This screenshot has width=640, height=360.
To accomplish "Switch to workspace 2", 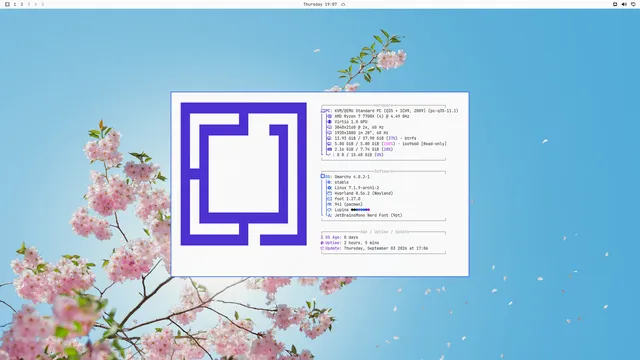I will pyautogui.click(x=22, y=4).
